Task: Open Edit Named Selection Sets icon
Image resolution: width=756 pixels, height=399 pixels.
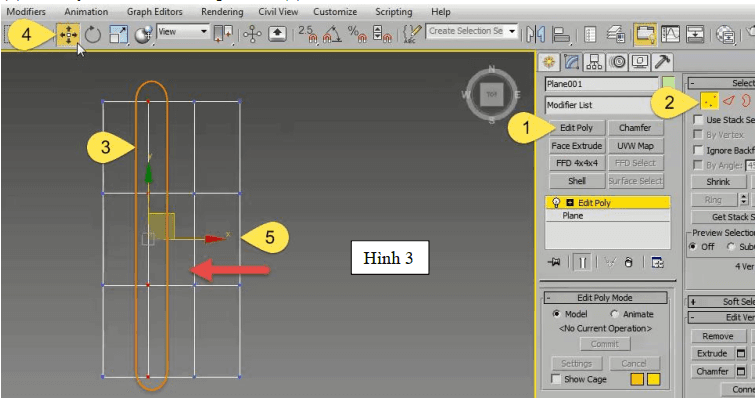Action: 411,34
